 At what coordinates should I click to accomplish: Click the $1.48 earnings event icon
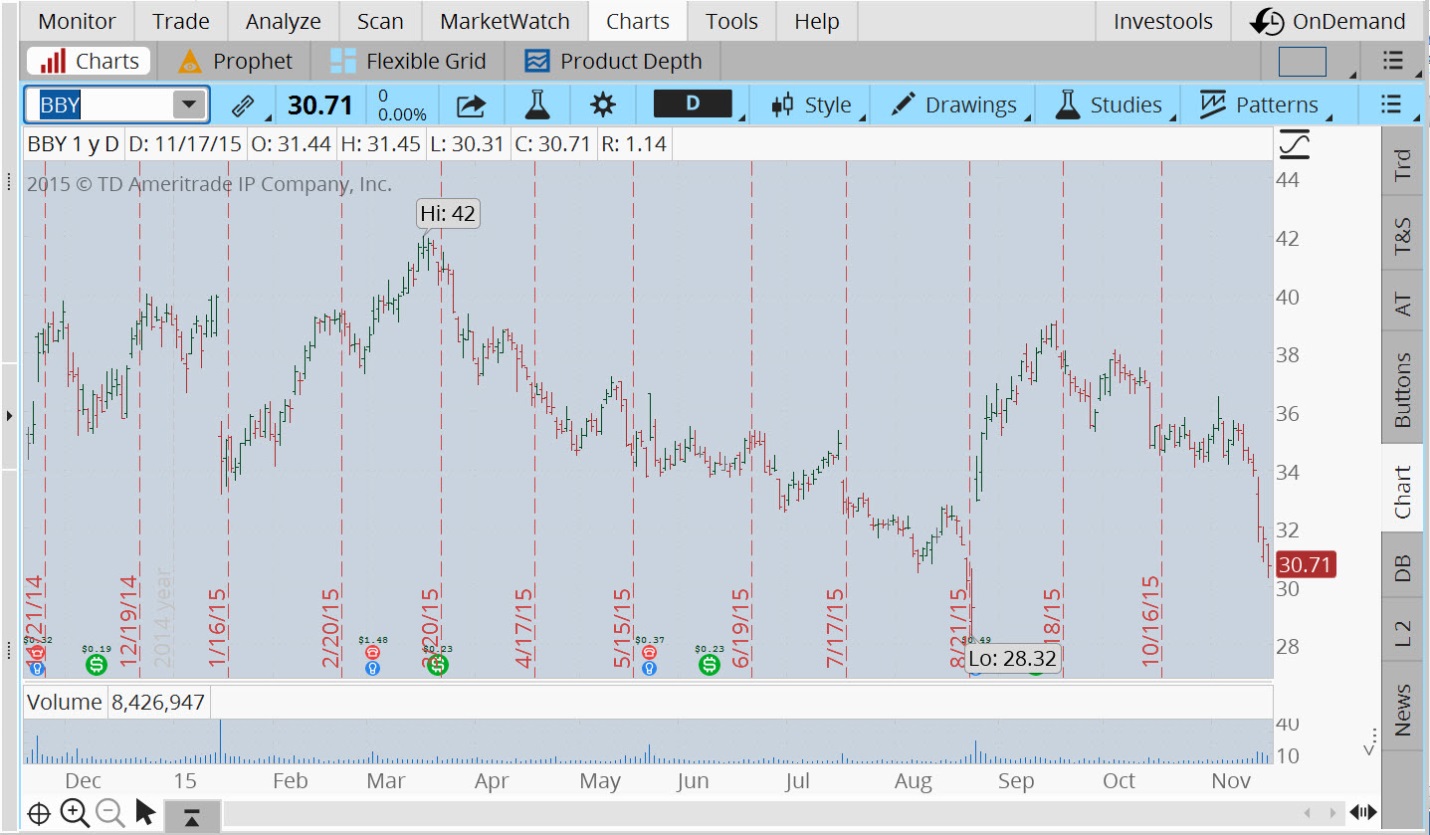pyautogui.click(x=372, y=651)
